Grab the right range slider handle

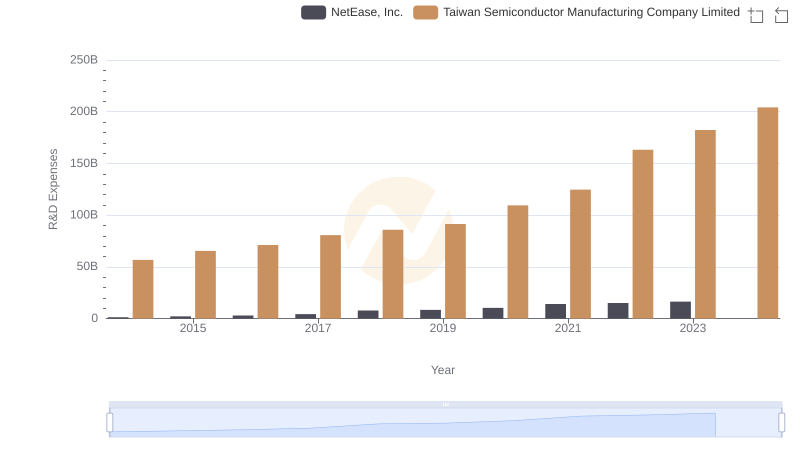click(x=782, y=422)
